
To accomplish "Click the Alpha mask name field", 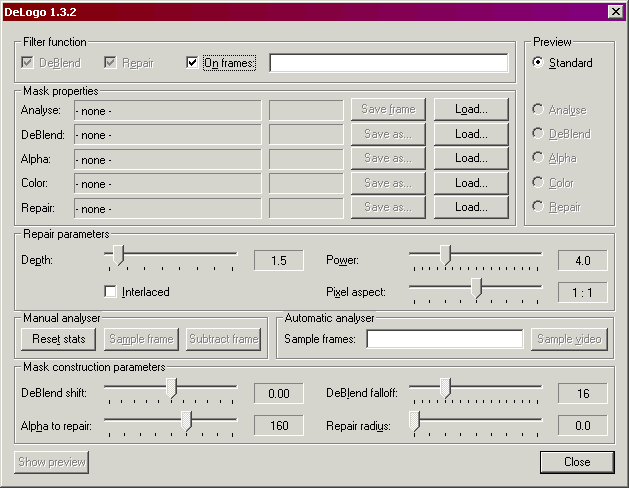I will point(168,159).
